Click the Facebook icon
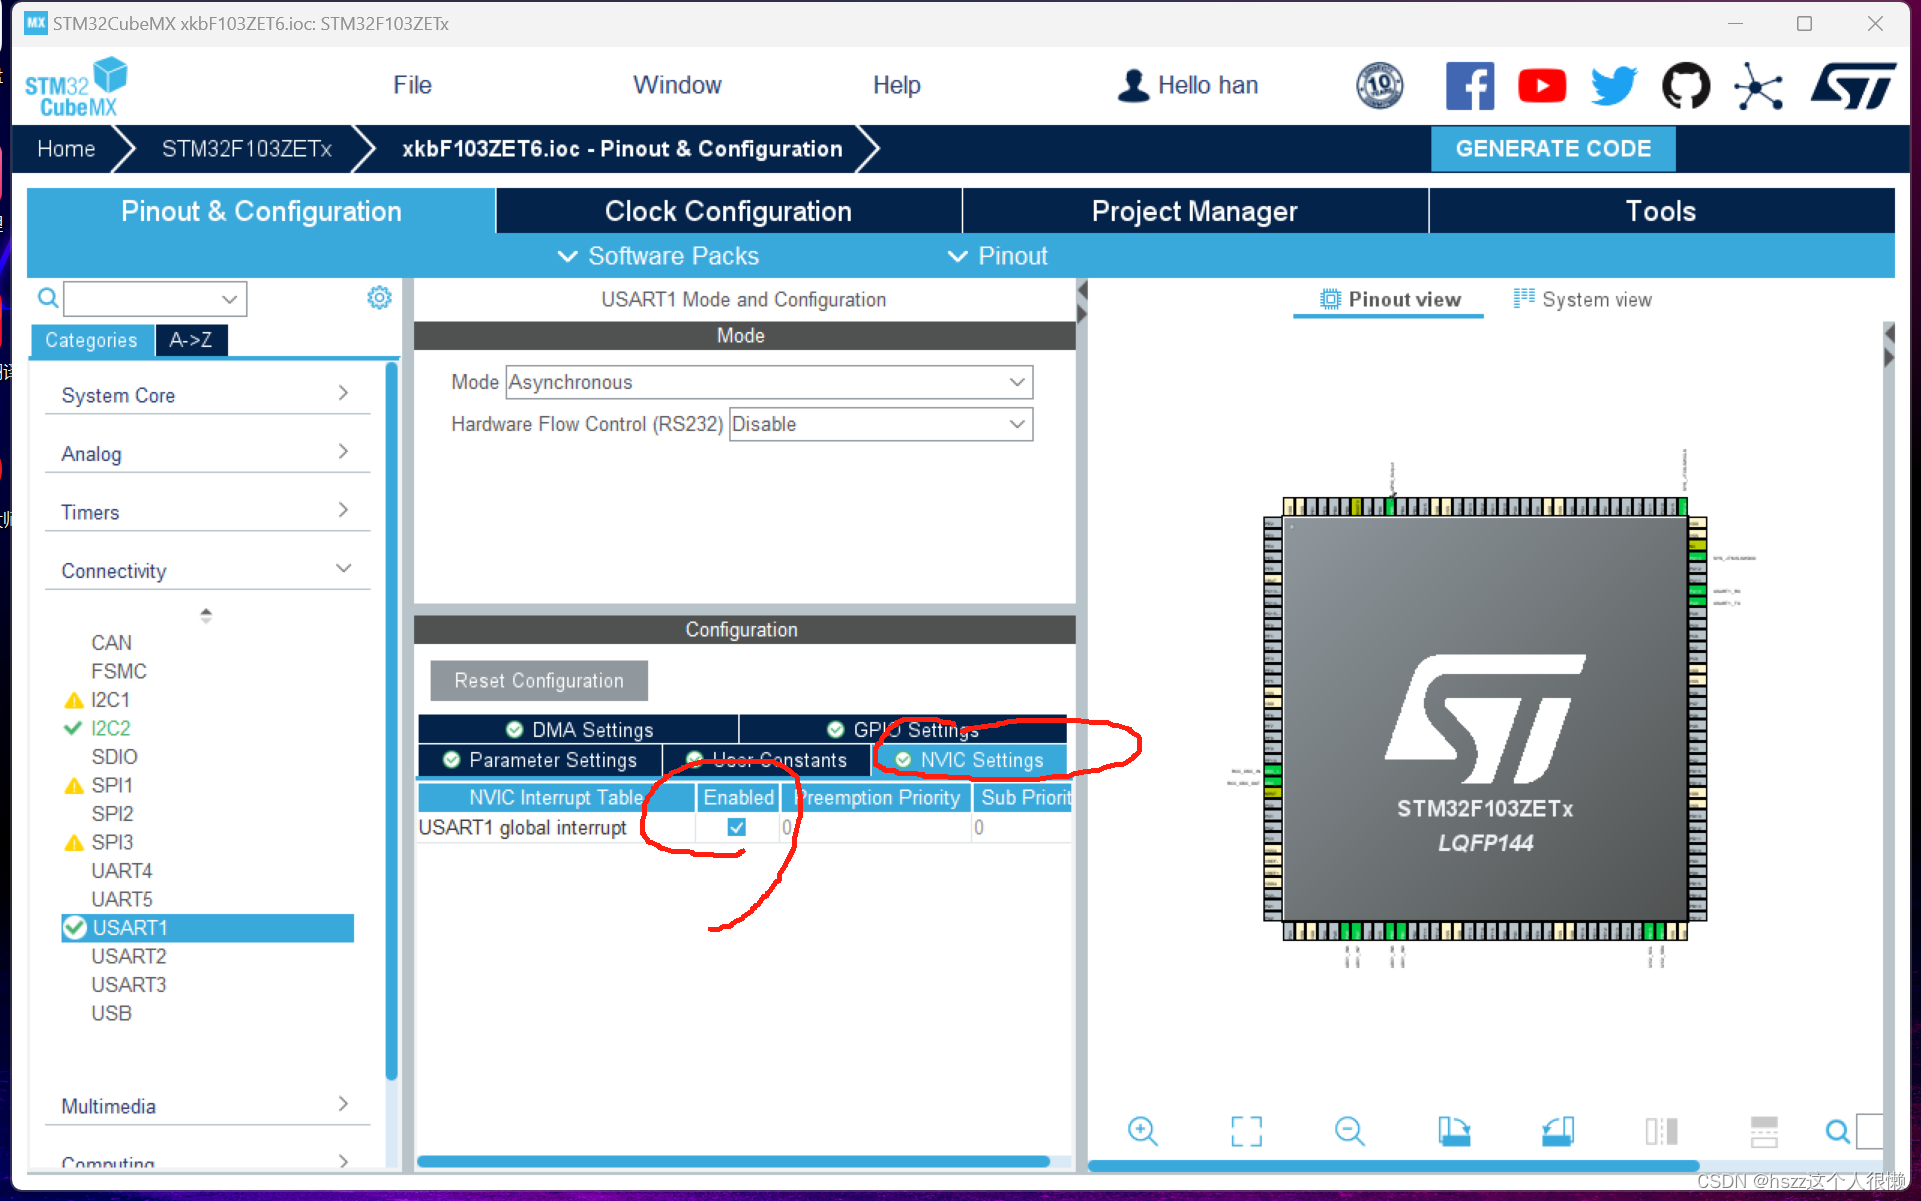Image resolution: width=1921 pixels, height=1201 pixels. click(x=1470, y=86)
